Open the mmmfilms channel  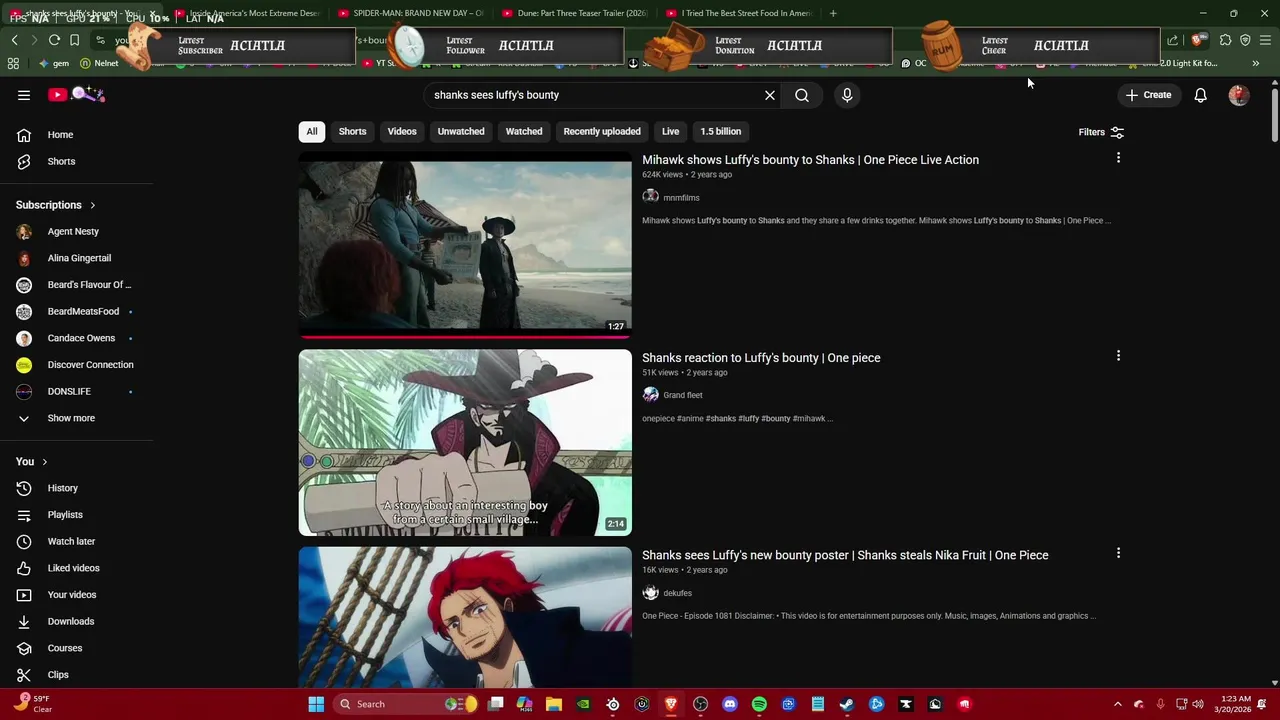coord(681,198)
